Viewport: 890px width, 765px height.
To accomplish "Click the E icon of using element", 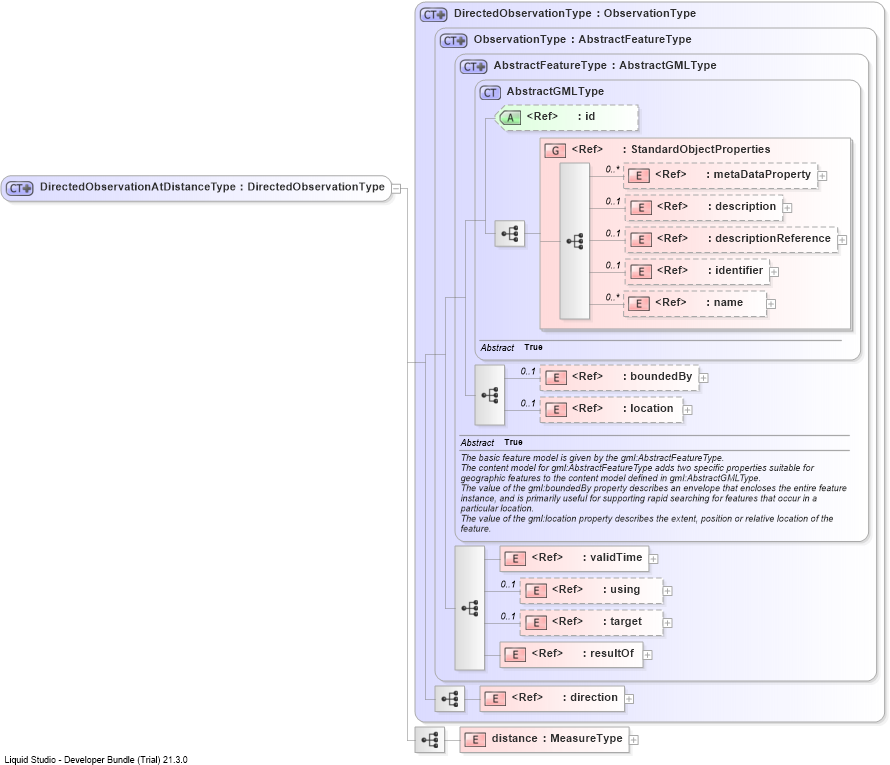I will (x=535, y=591).
